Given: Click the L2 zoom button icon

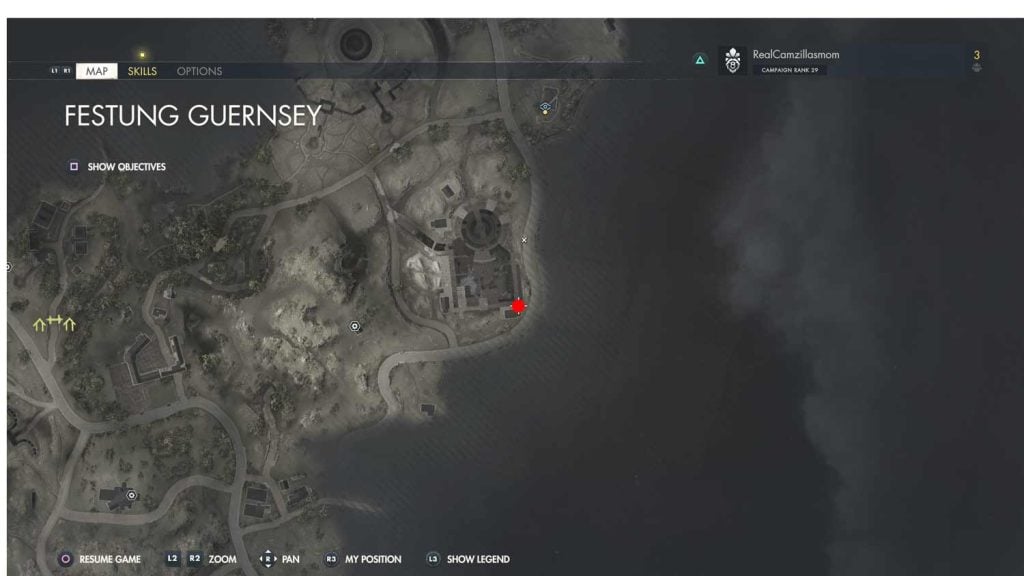Looking at the screenshot, I should click(x=172, y=558).
